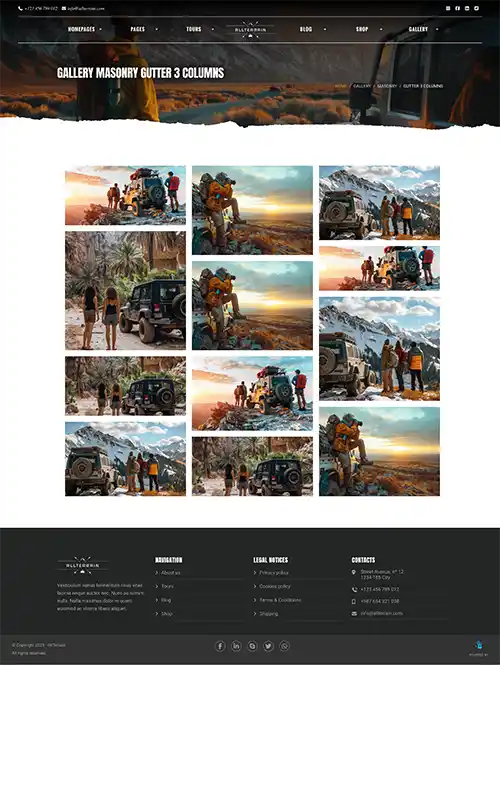Open the Facebook icon in the footer
500x800 pixels.
[220, 646]
